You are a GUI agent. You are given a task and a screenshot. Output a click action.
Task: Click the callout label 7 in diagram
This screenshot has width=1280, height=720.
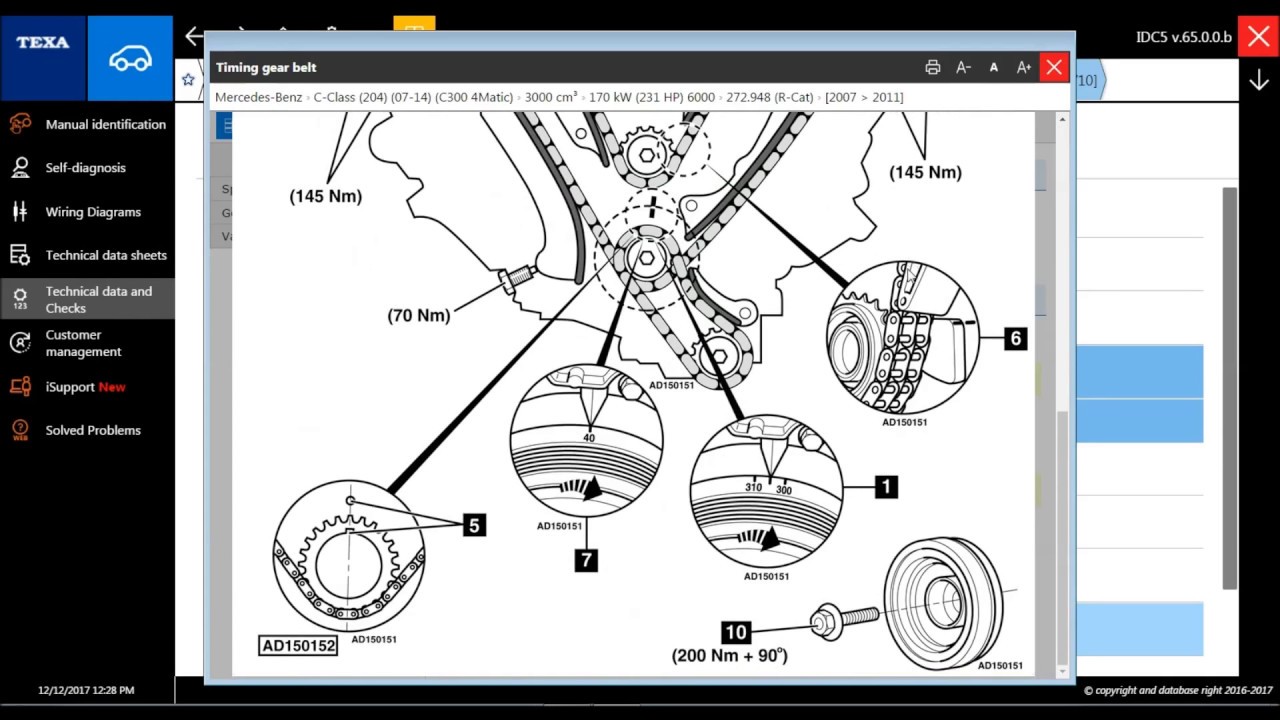[x=586, y=561]
